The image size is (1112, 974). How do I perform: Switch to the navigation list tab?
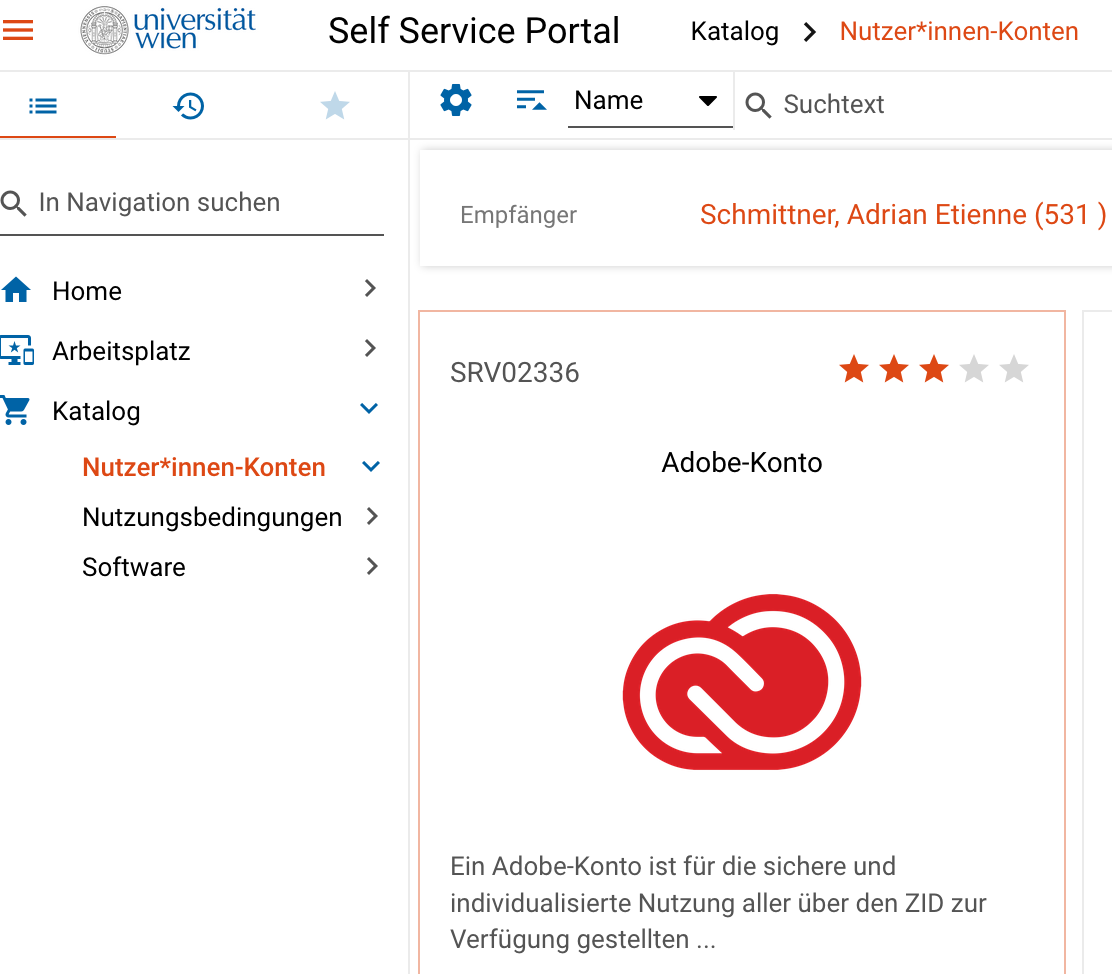click(x=43, y=106)
